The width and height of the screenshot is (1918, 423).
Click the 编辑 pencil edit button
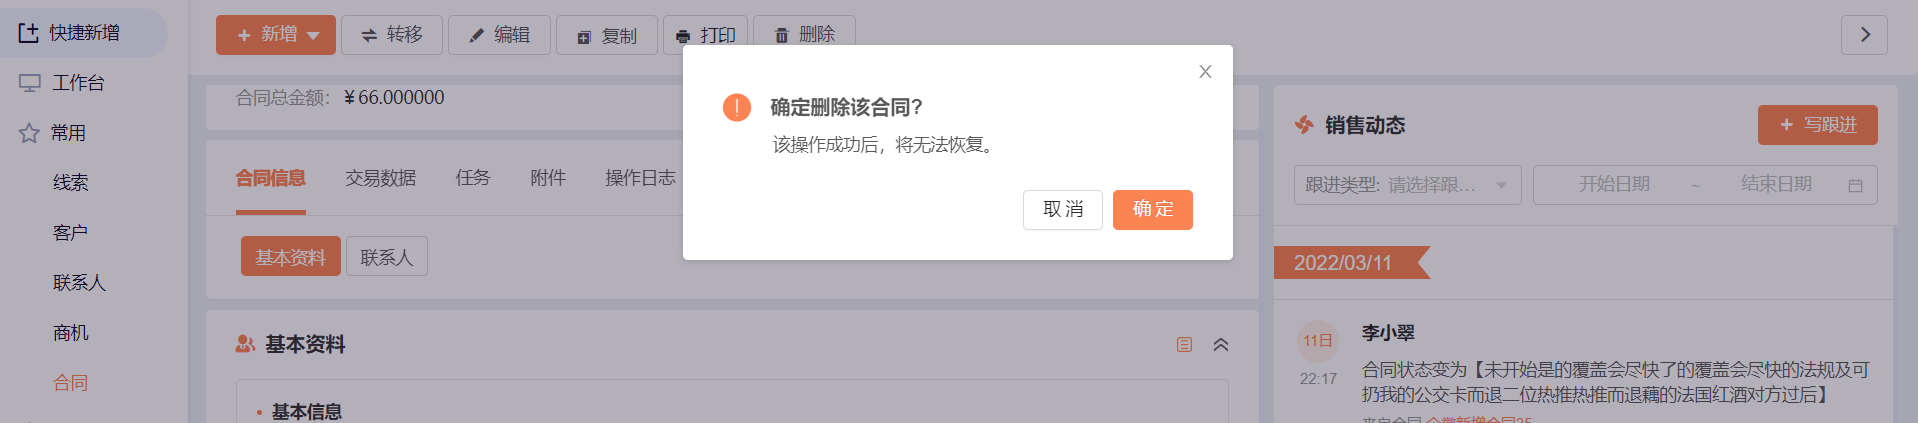tap(499, 35)
